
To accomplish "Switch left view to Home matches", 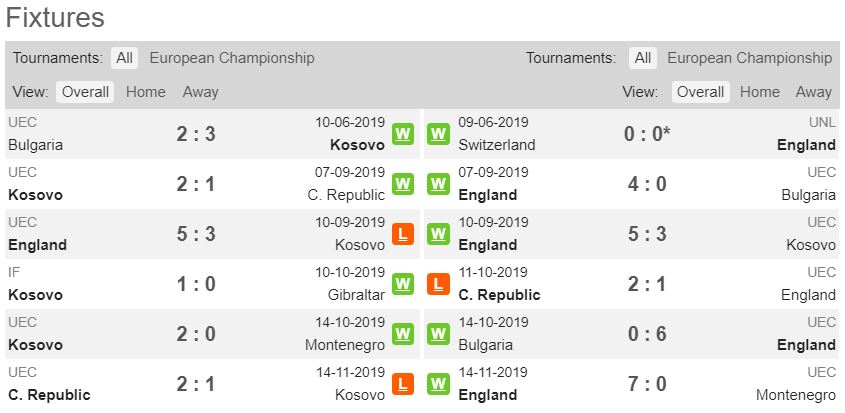I will click(x=146, y=92).
